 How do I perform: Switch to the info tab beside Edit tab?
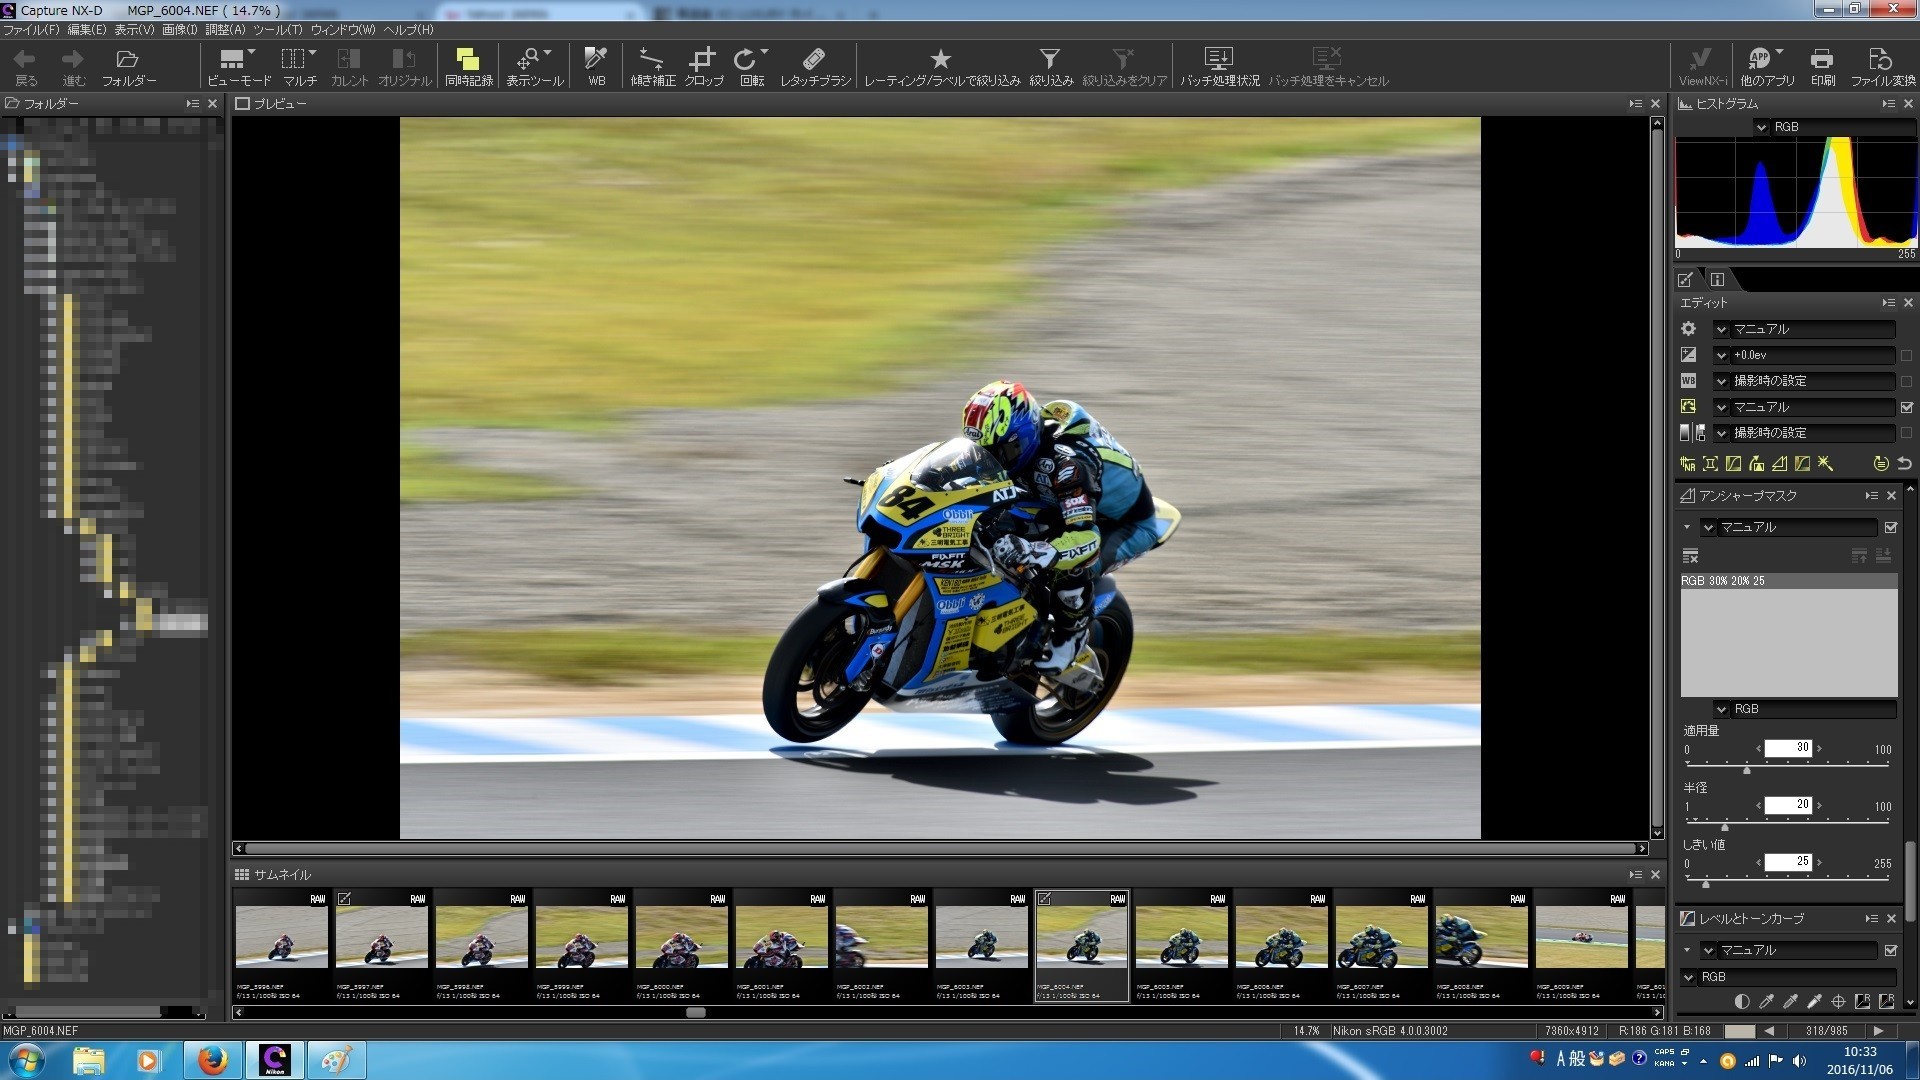[1717, 280]
